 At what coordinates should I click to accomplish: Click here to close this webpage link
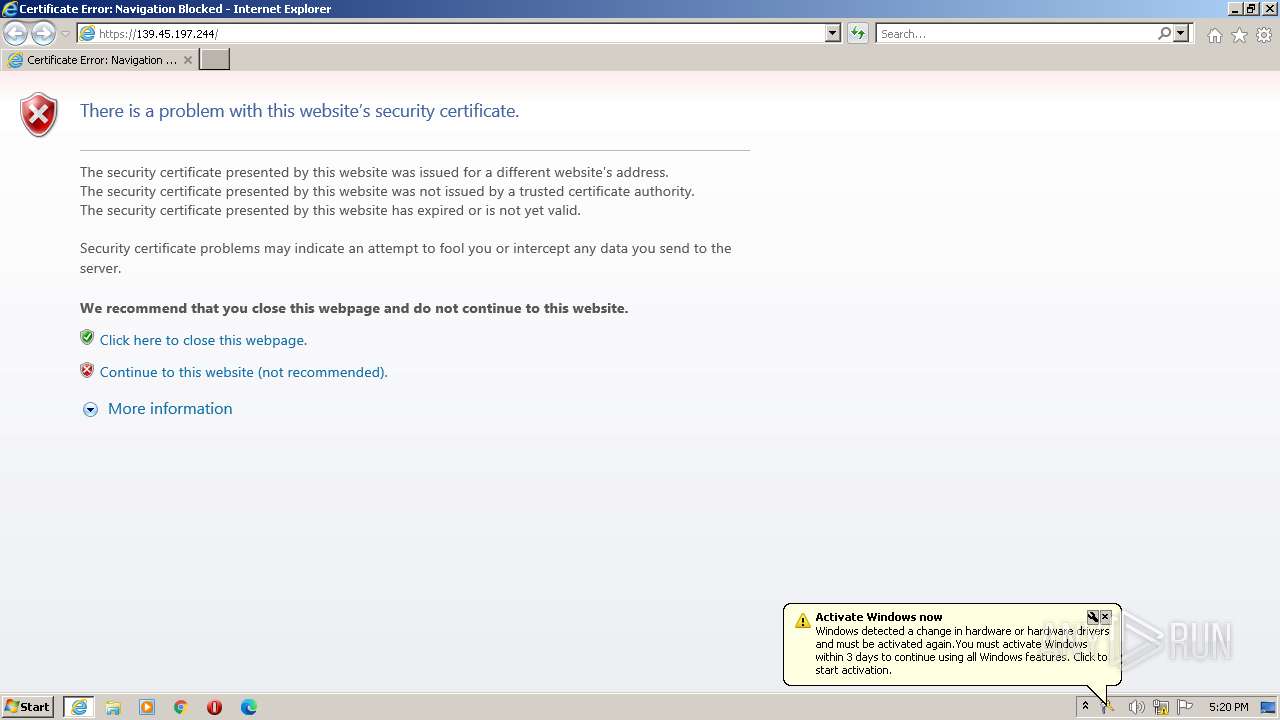click(203, 340)
